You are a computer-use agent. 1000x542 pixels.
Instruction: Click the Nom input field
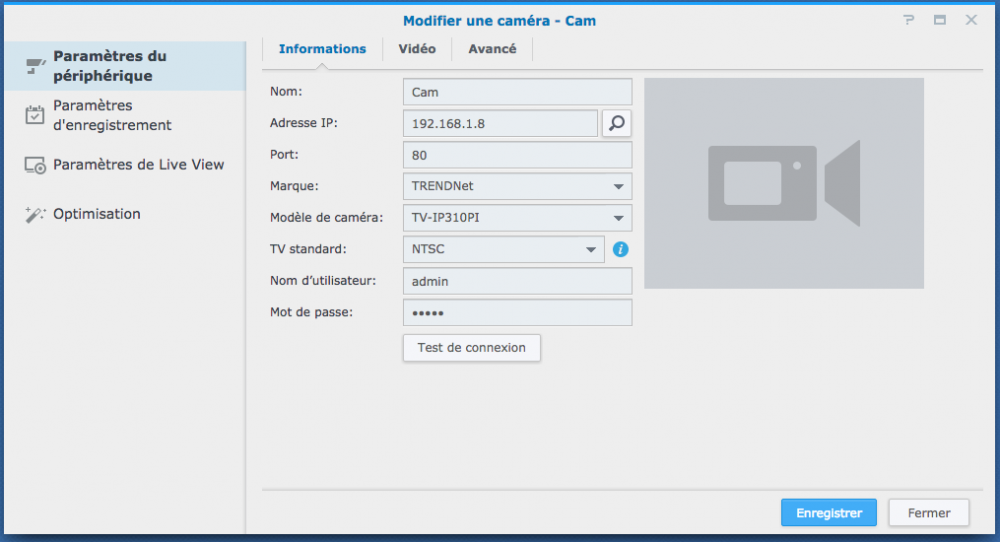[517, 92]
